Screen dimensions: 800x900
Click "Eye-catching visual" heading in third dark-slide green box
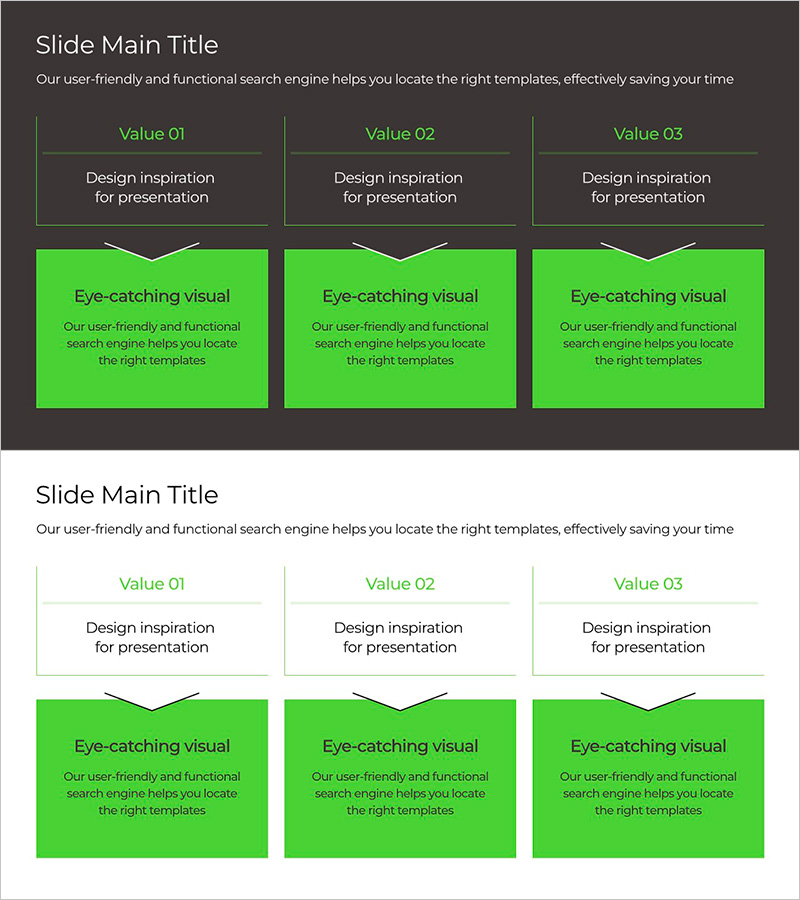648,296
